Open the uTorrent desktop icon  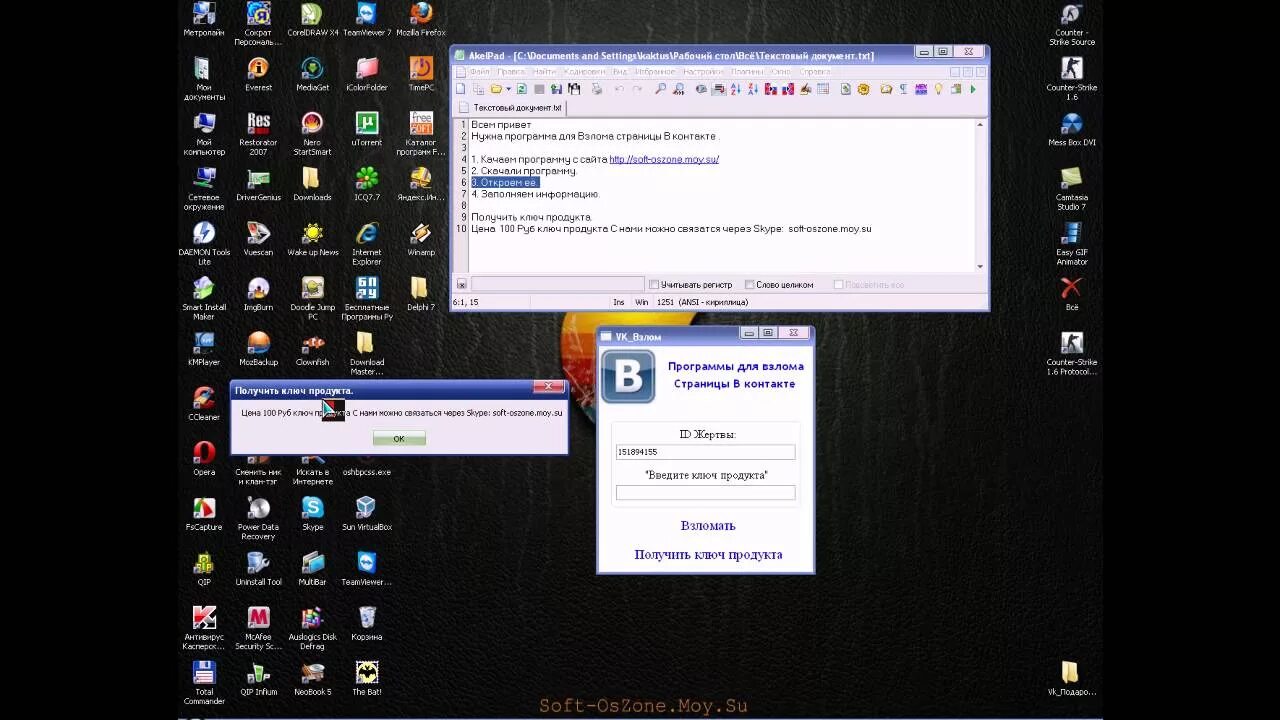[367, 129]
